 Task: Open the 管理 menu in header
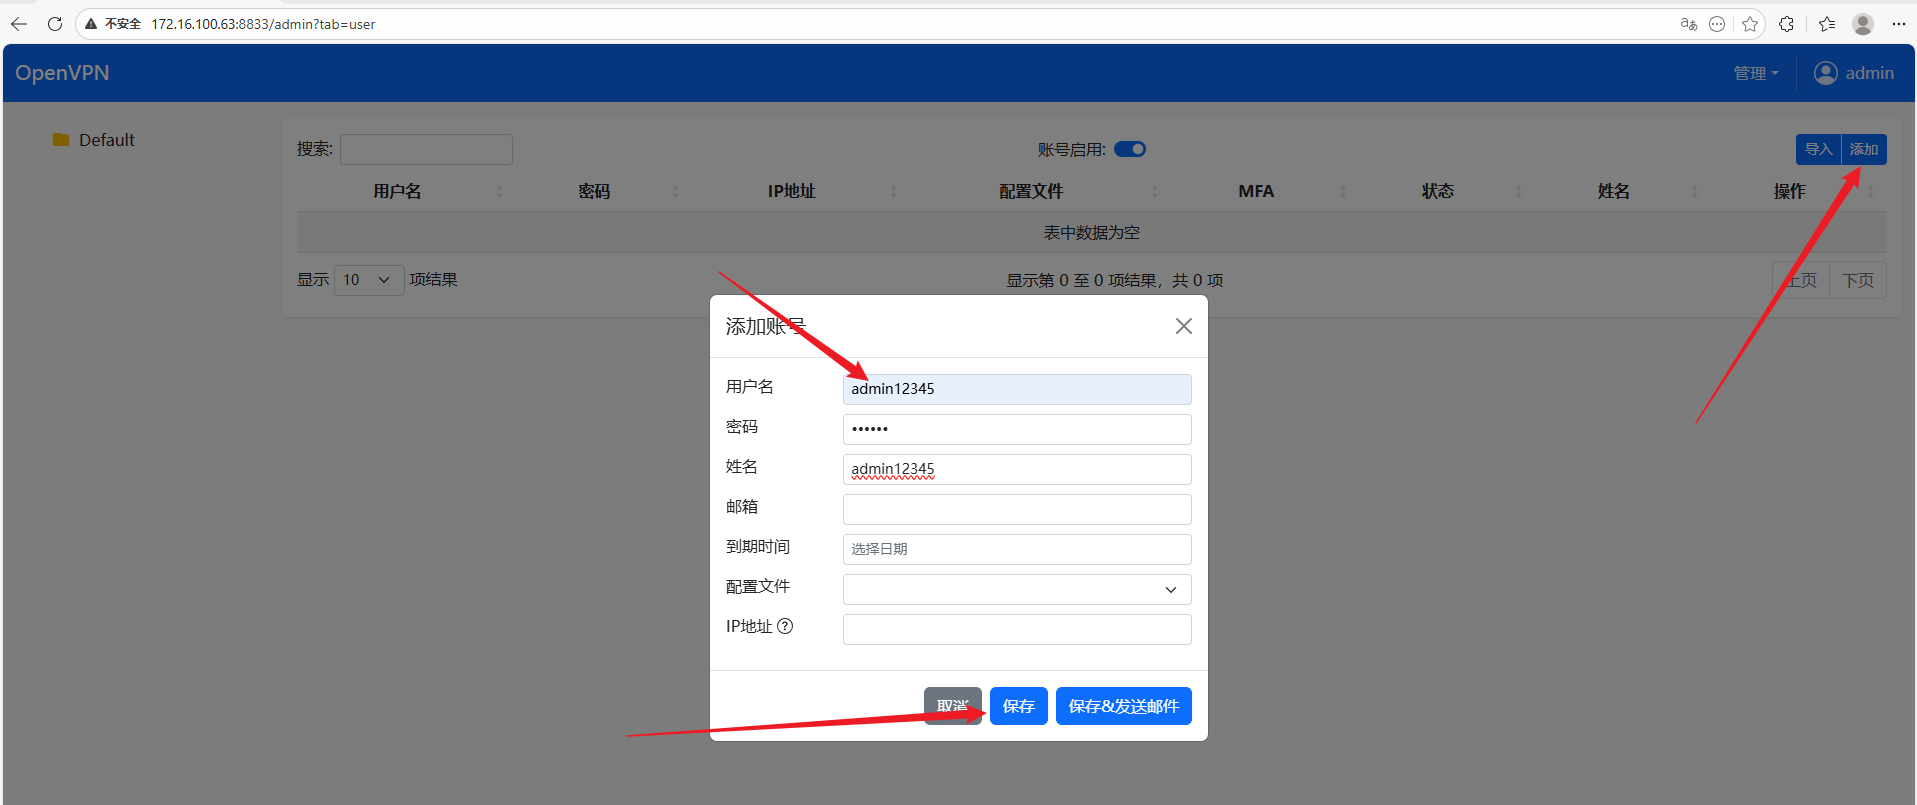[x=1755, y=73]
